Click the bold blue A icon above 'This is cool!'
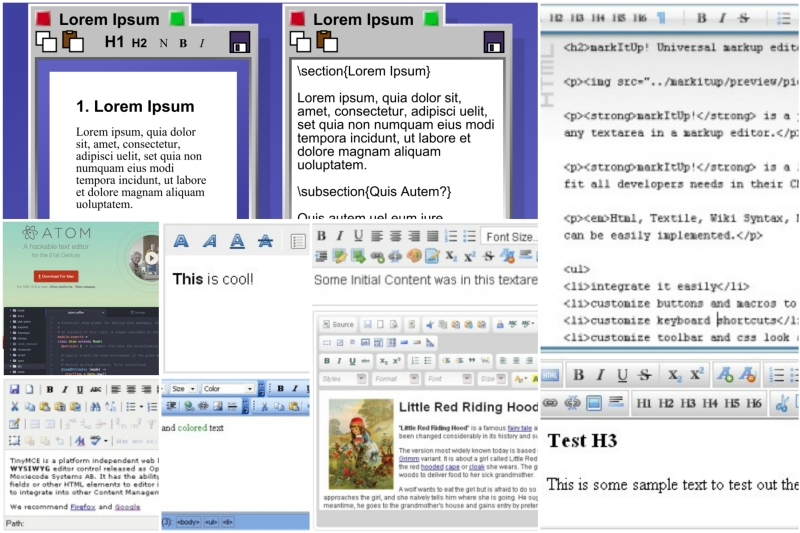This screenshot has height=533, width=800. click(181, 241)
